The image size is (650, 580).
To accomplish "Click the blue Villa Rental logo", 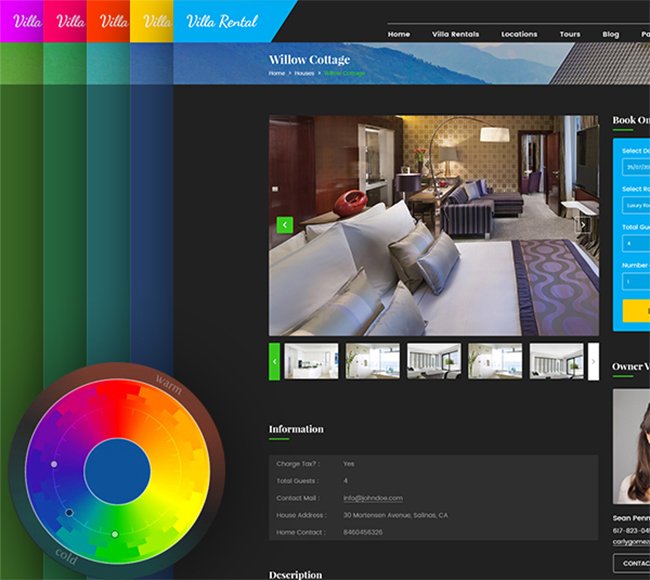I will click(x=222, y=21).
